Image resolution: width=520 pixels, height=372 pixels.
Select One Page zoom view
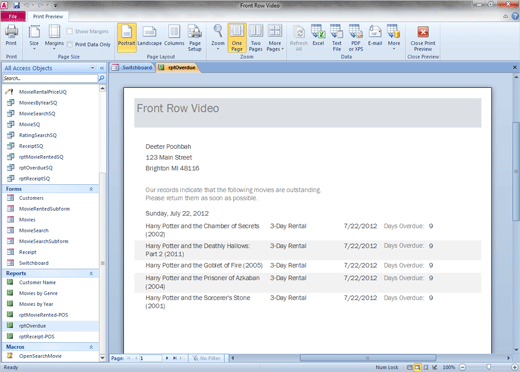pyautogui.click(x=237, y=37)
